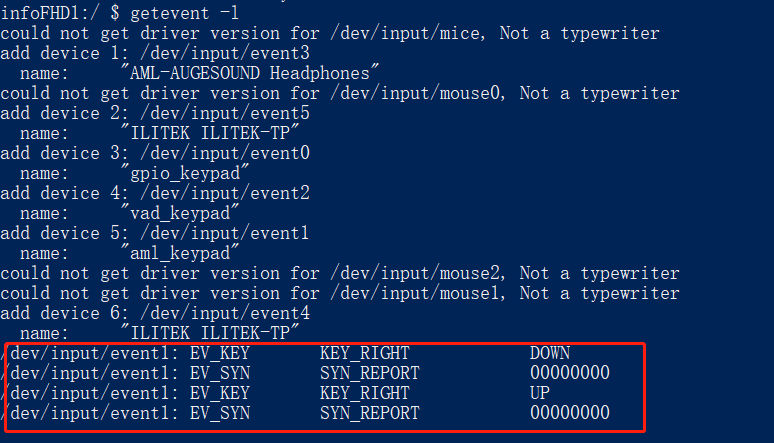
Task: Click the 'getevent -l' command text
Action: [x=185, y=13]
